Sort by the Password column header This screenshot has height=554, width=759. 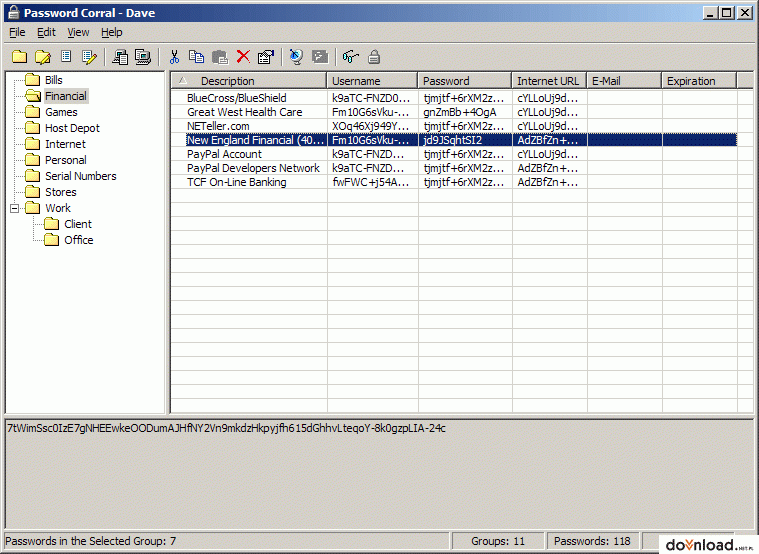[465, 81]
